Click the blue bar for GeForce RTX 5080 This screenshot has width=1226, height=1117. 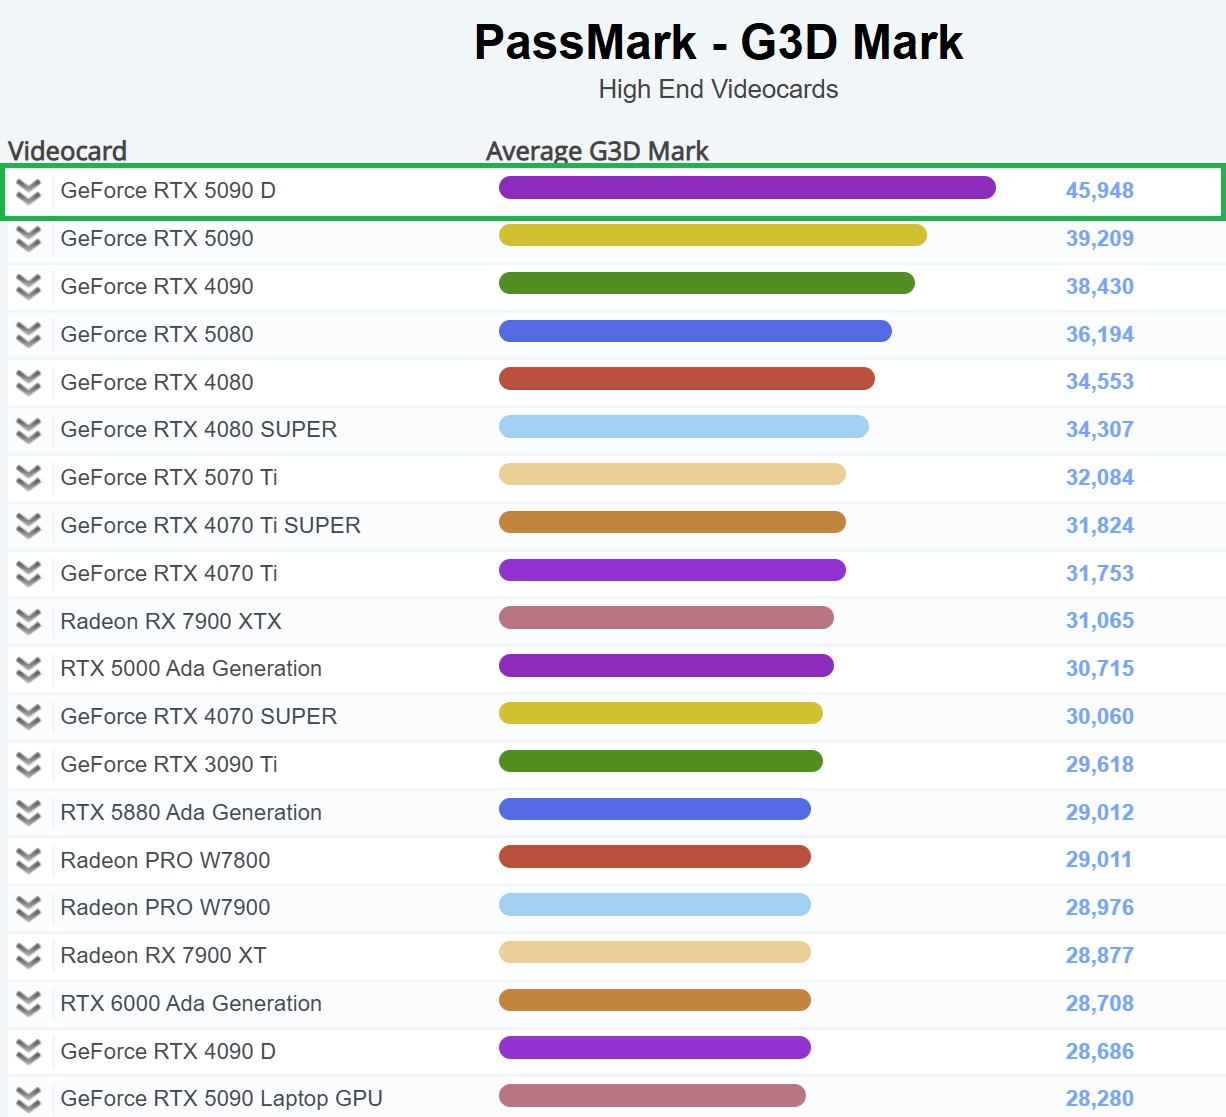coord(695,331)
